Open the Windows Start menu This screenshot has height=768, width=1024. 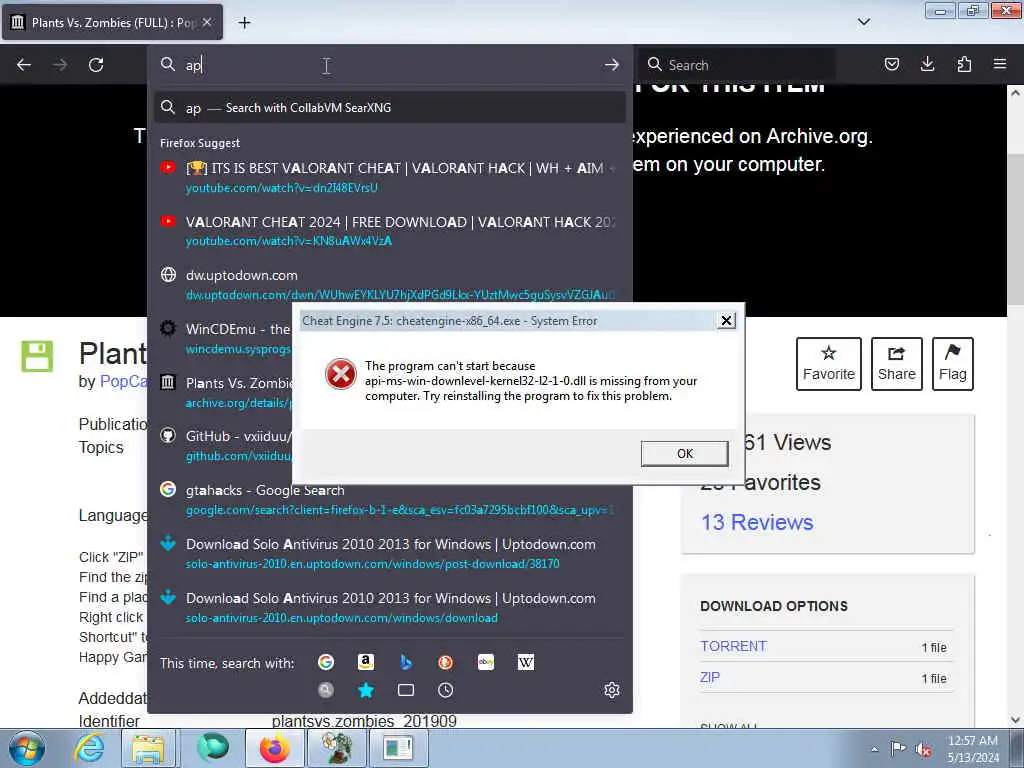pyautogui.click(x=27, y=748)
